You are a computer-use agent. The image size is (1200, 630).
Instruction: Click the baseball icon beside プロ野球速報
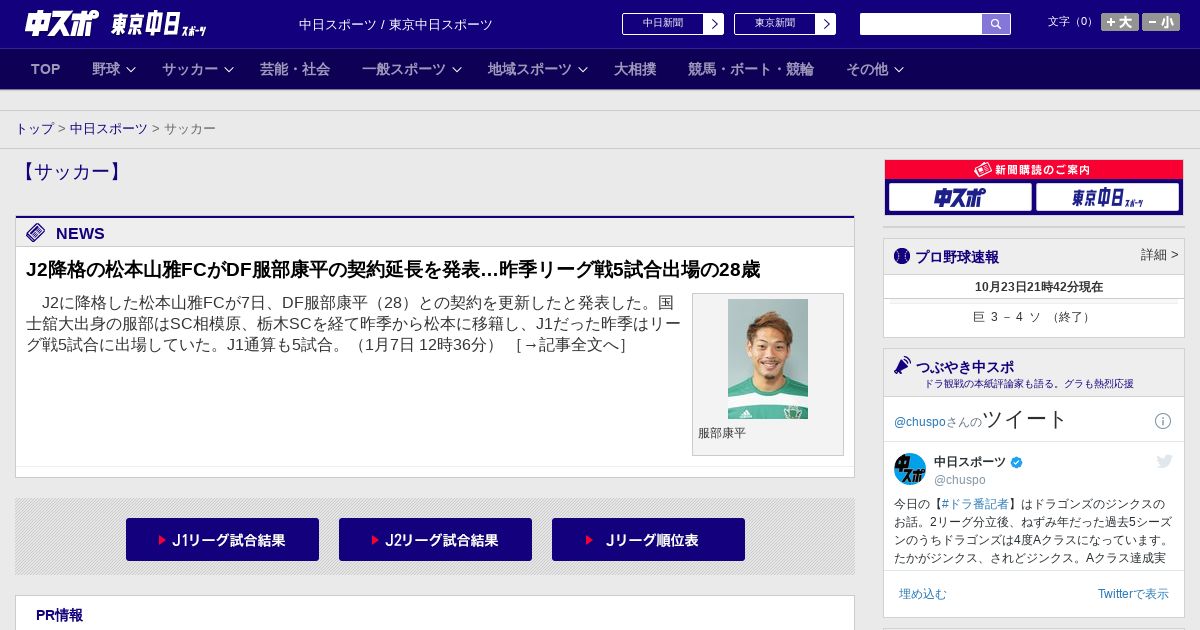click(902, 257)
